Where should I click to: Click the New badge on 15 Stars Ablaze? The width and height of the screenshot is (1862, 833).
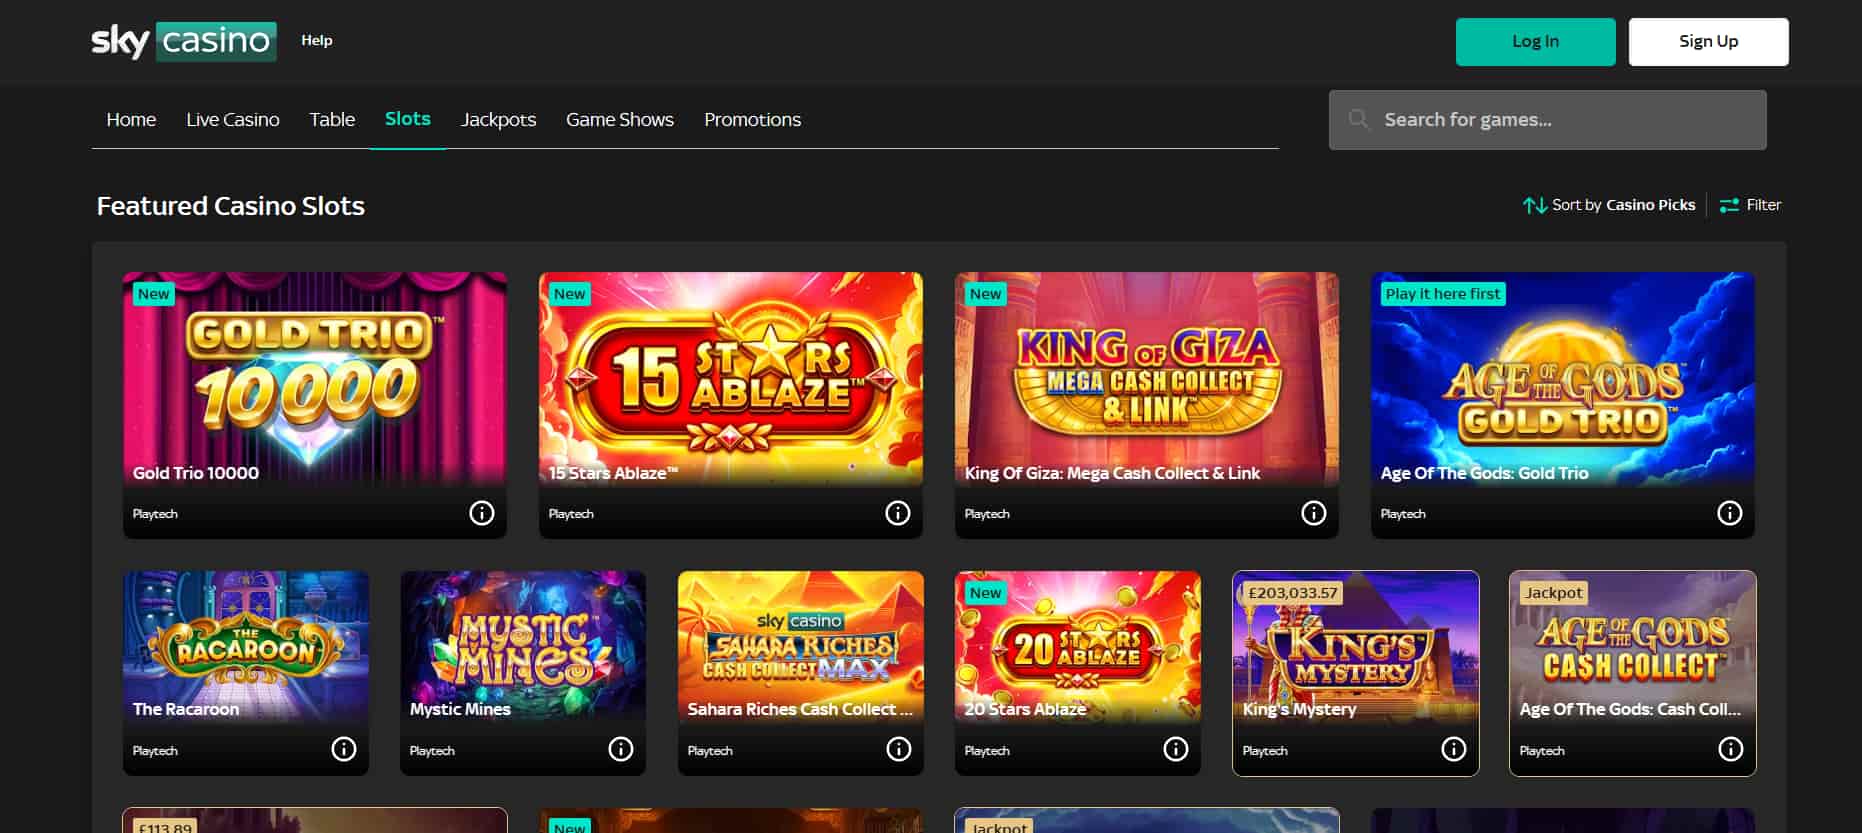point(570,294)
